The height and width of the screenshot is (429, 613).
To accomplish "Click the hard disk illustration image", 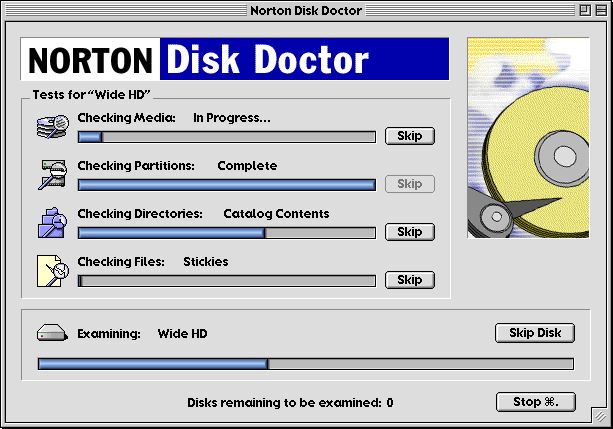I will (528, 138).
